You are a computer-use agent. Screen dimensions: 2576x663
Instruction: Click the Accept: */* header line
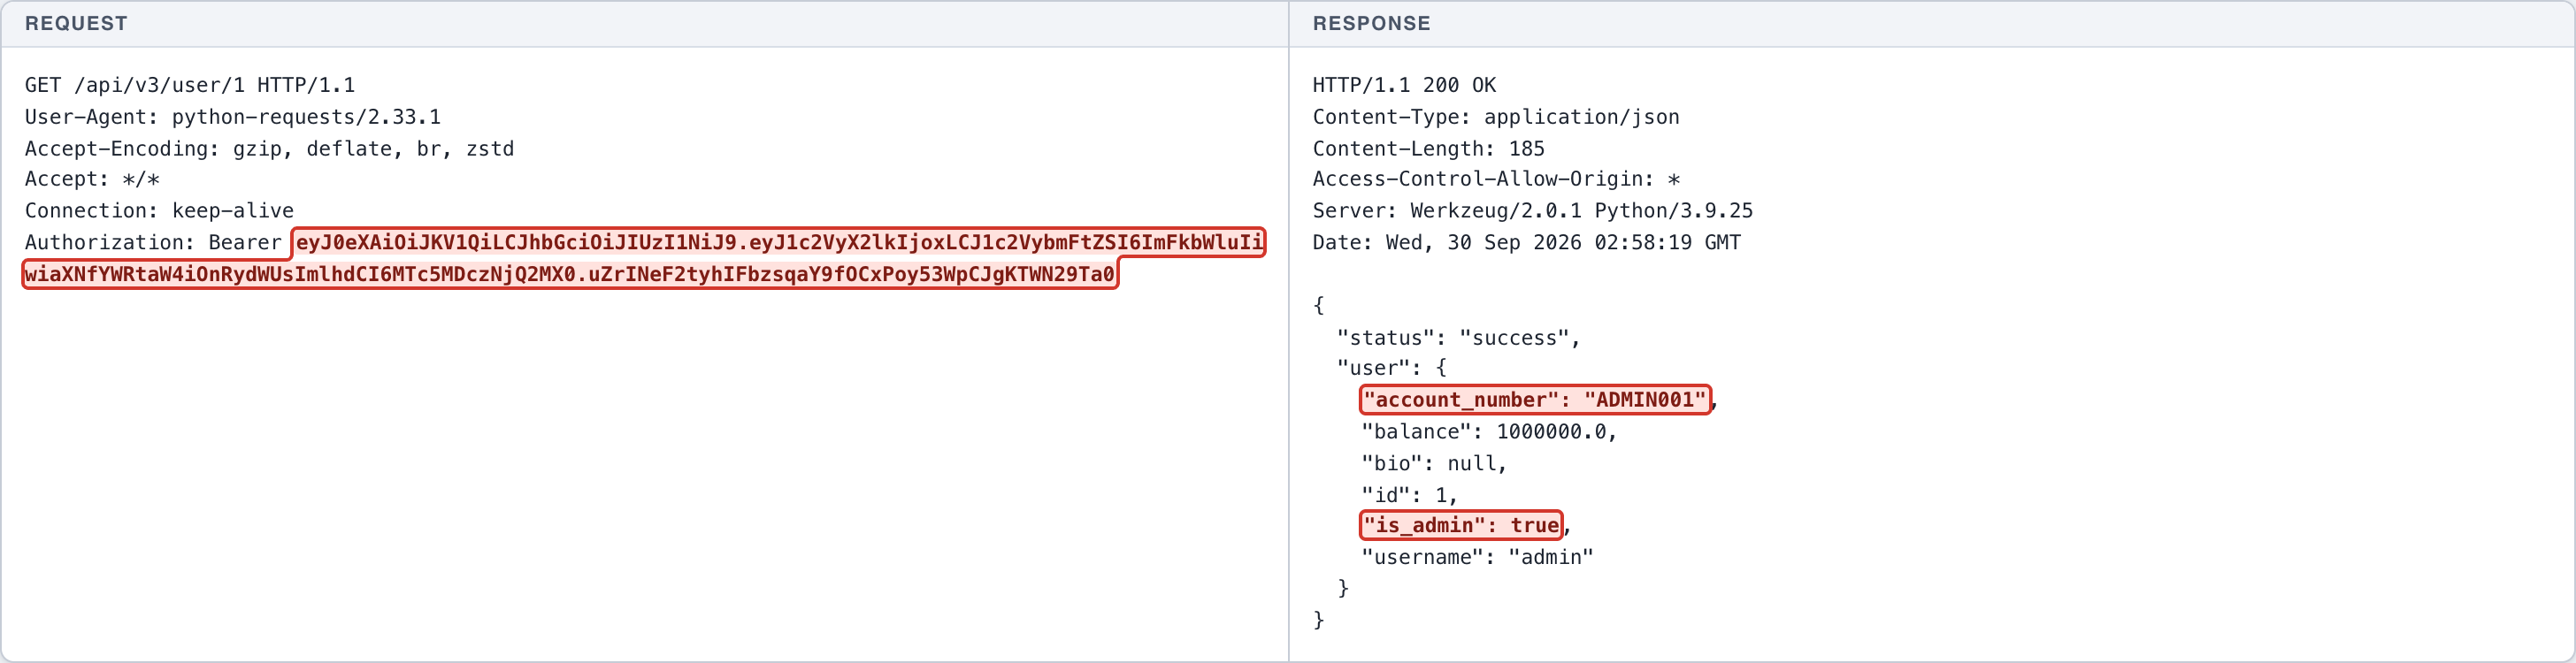coord(92,179)
